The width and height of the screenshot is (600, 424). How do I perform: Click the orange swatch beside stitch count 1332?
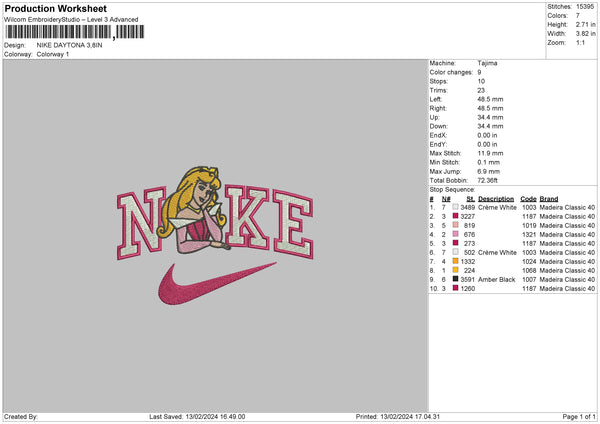(x=455, y=261)
